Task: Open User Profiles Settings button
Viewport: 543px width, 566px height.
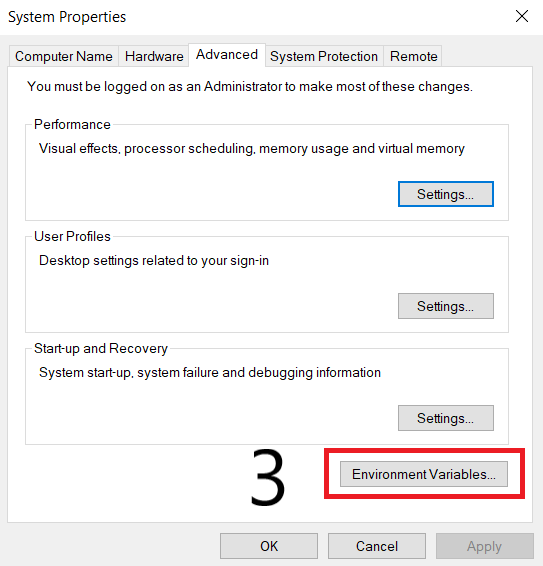Action: (x=446, y=306)
